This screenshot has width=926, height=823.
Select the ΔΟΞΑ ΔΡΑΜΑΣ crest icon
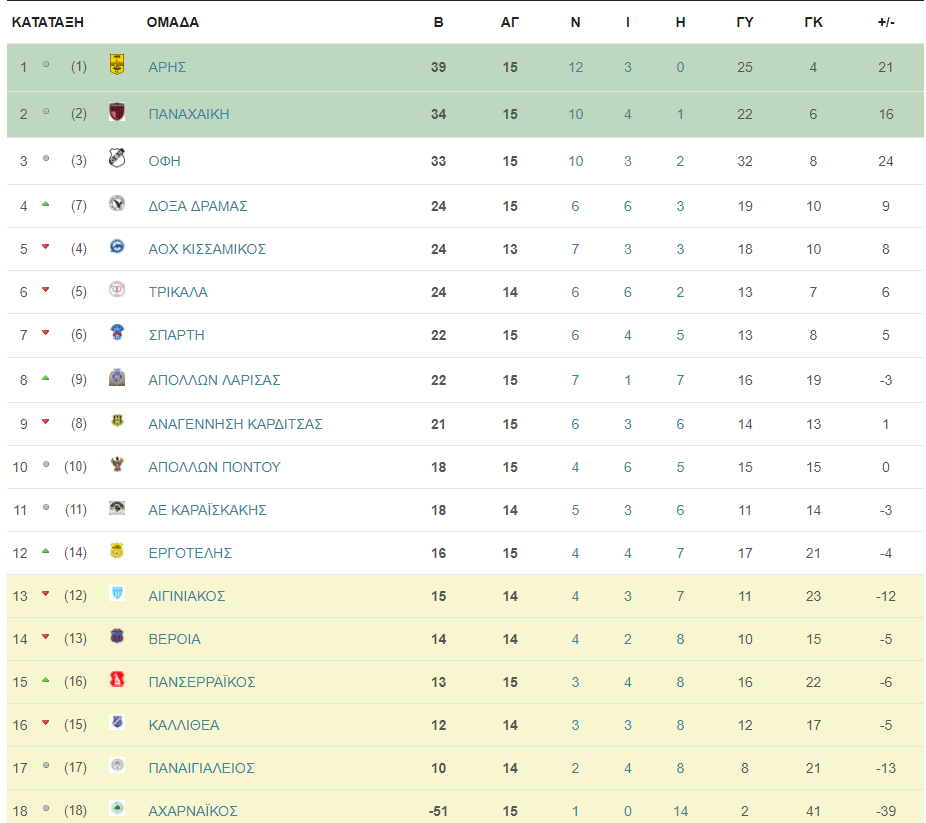coord(117,203)
